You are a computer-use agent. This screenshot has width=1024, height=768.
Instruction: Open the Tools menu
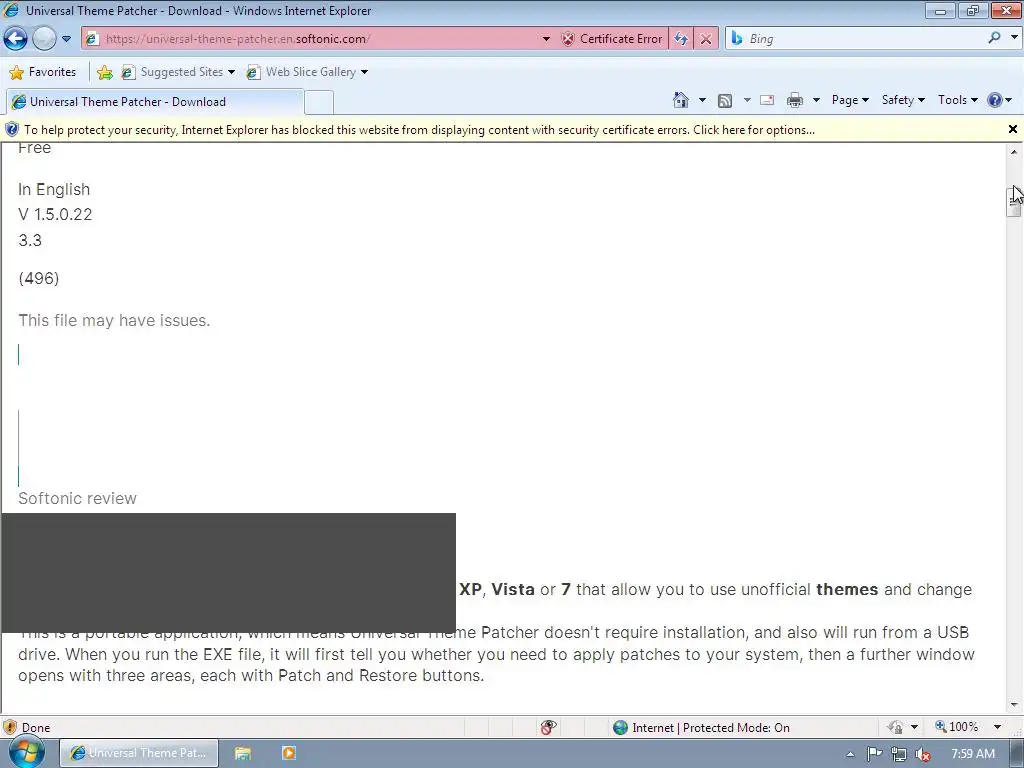[957, 100]
